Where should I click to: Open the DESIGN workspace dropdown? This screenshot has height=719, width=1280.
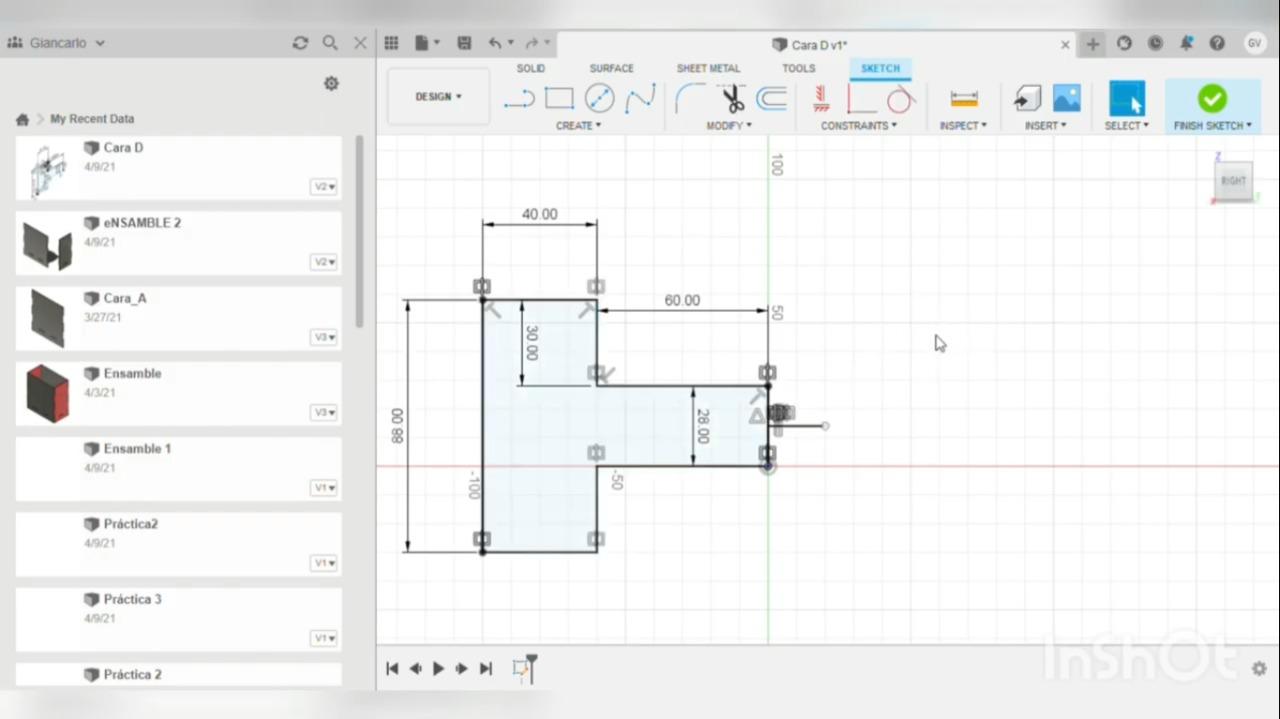pyautogui.click(x=439, y=97)
